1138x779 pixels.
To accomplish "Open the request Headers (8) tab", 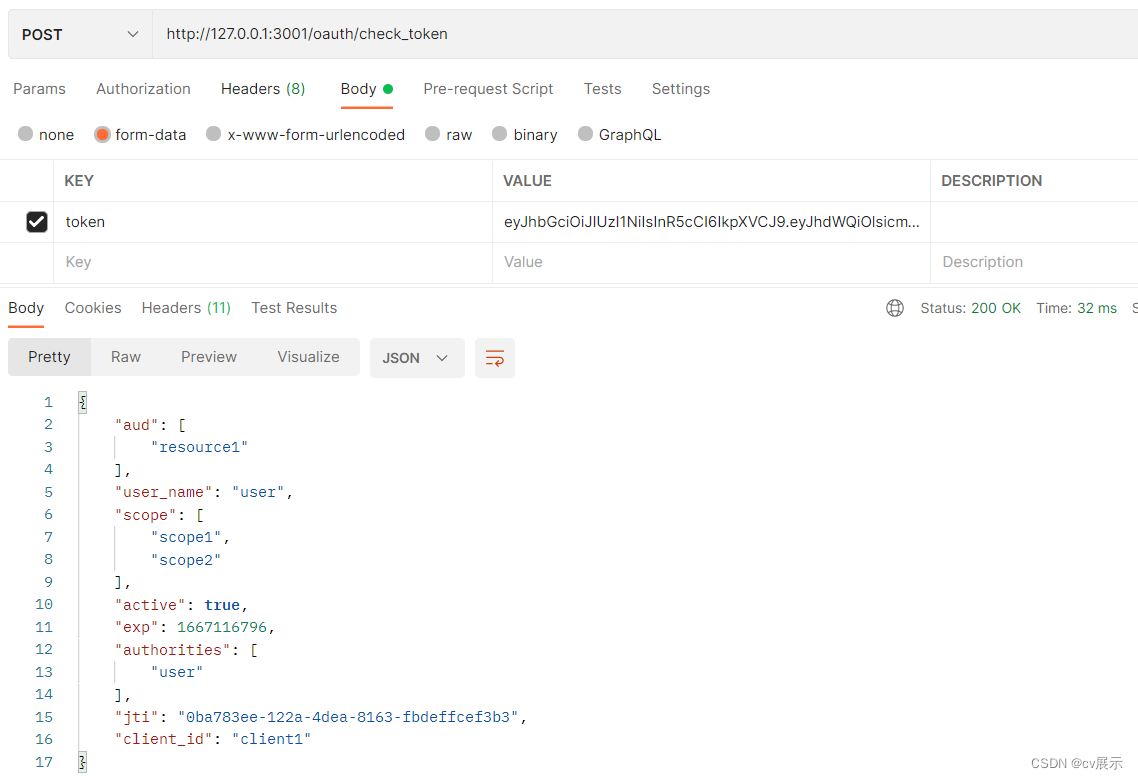I will [262, 89].
